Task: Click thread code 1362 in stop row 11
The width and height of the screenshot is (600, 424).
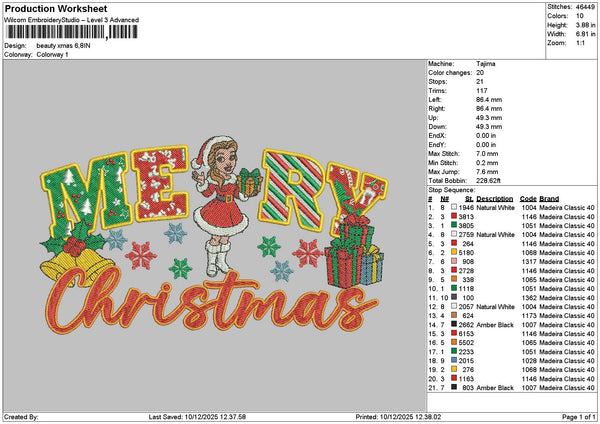Action: 529,298
